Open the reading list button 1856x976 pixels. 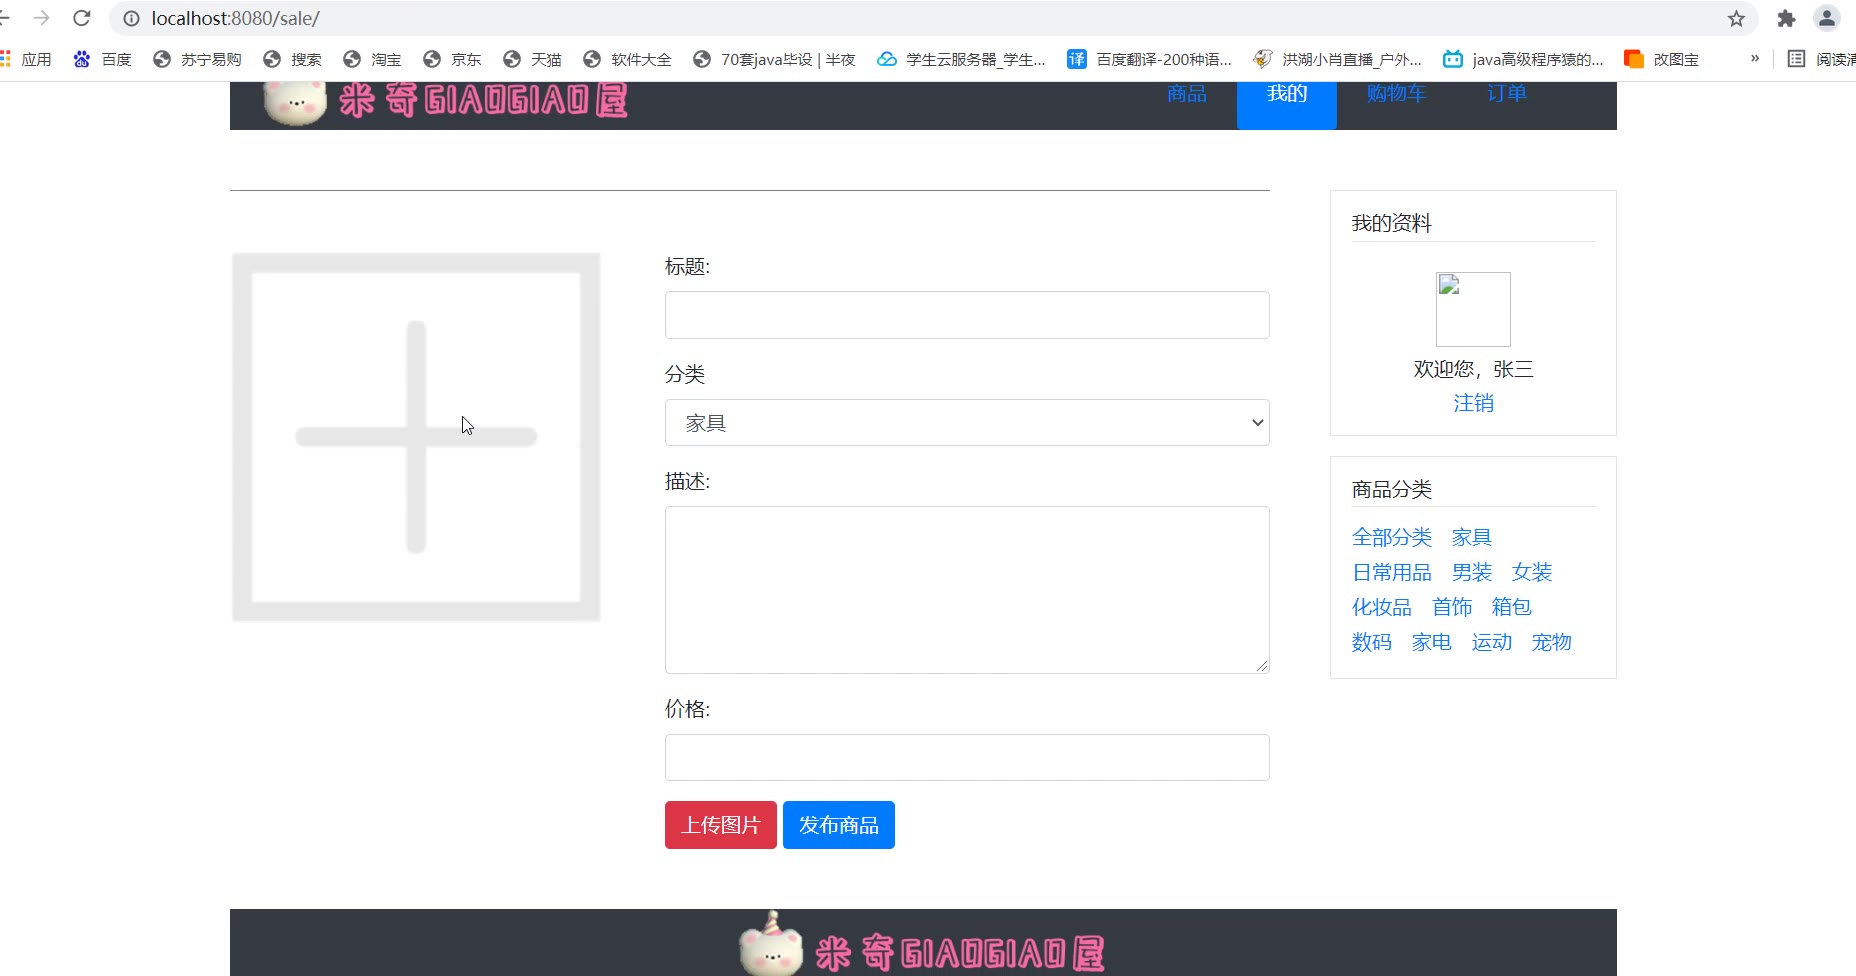coord(1821,59)
